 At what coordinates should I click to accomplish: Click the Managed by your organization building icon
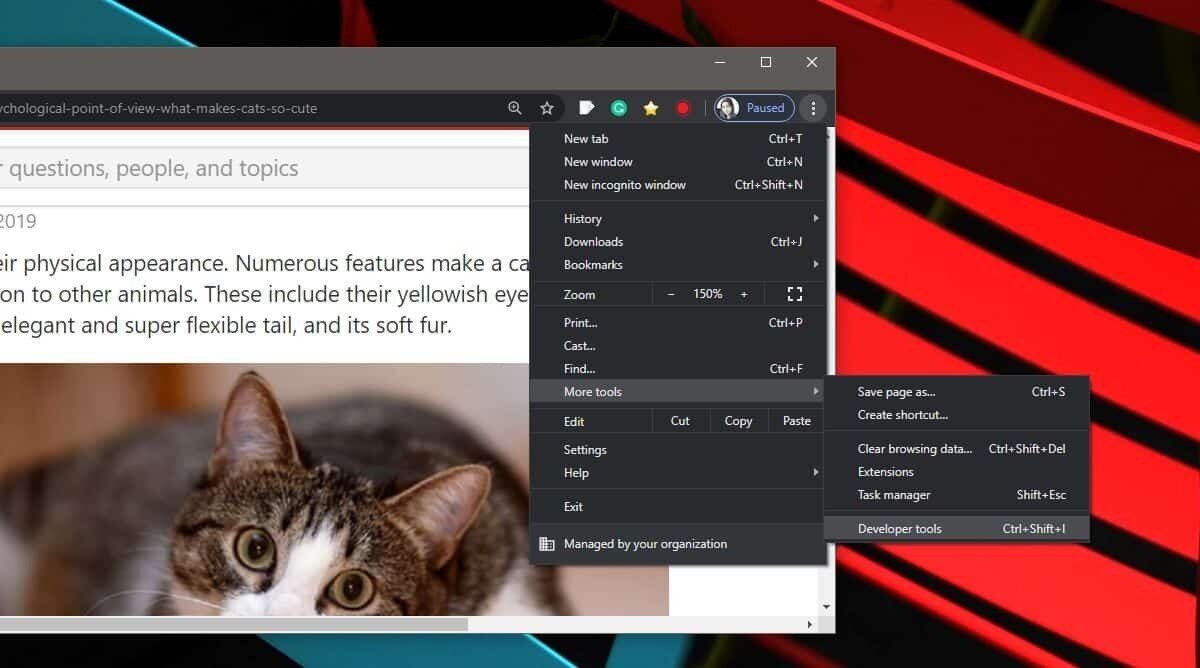[547, 543]
